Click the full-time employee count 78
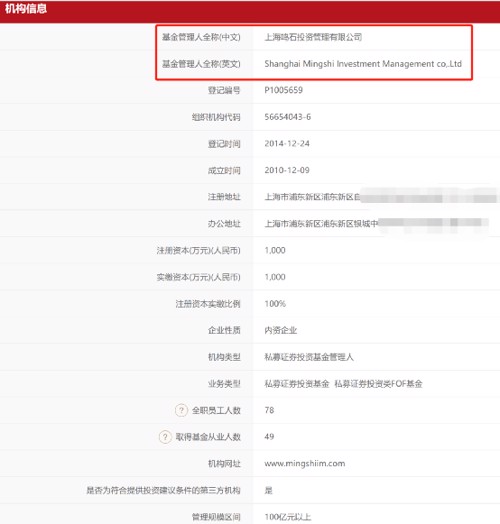This screenshot has width=500, height=524. (269, 410)
